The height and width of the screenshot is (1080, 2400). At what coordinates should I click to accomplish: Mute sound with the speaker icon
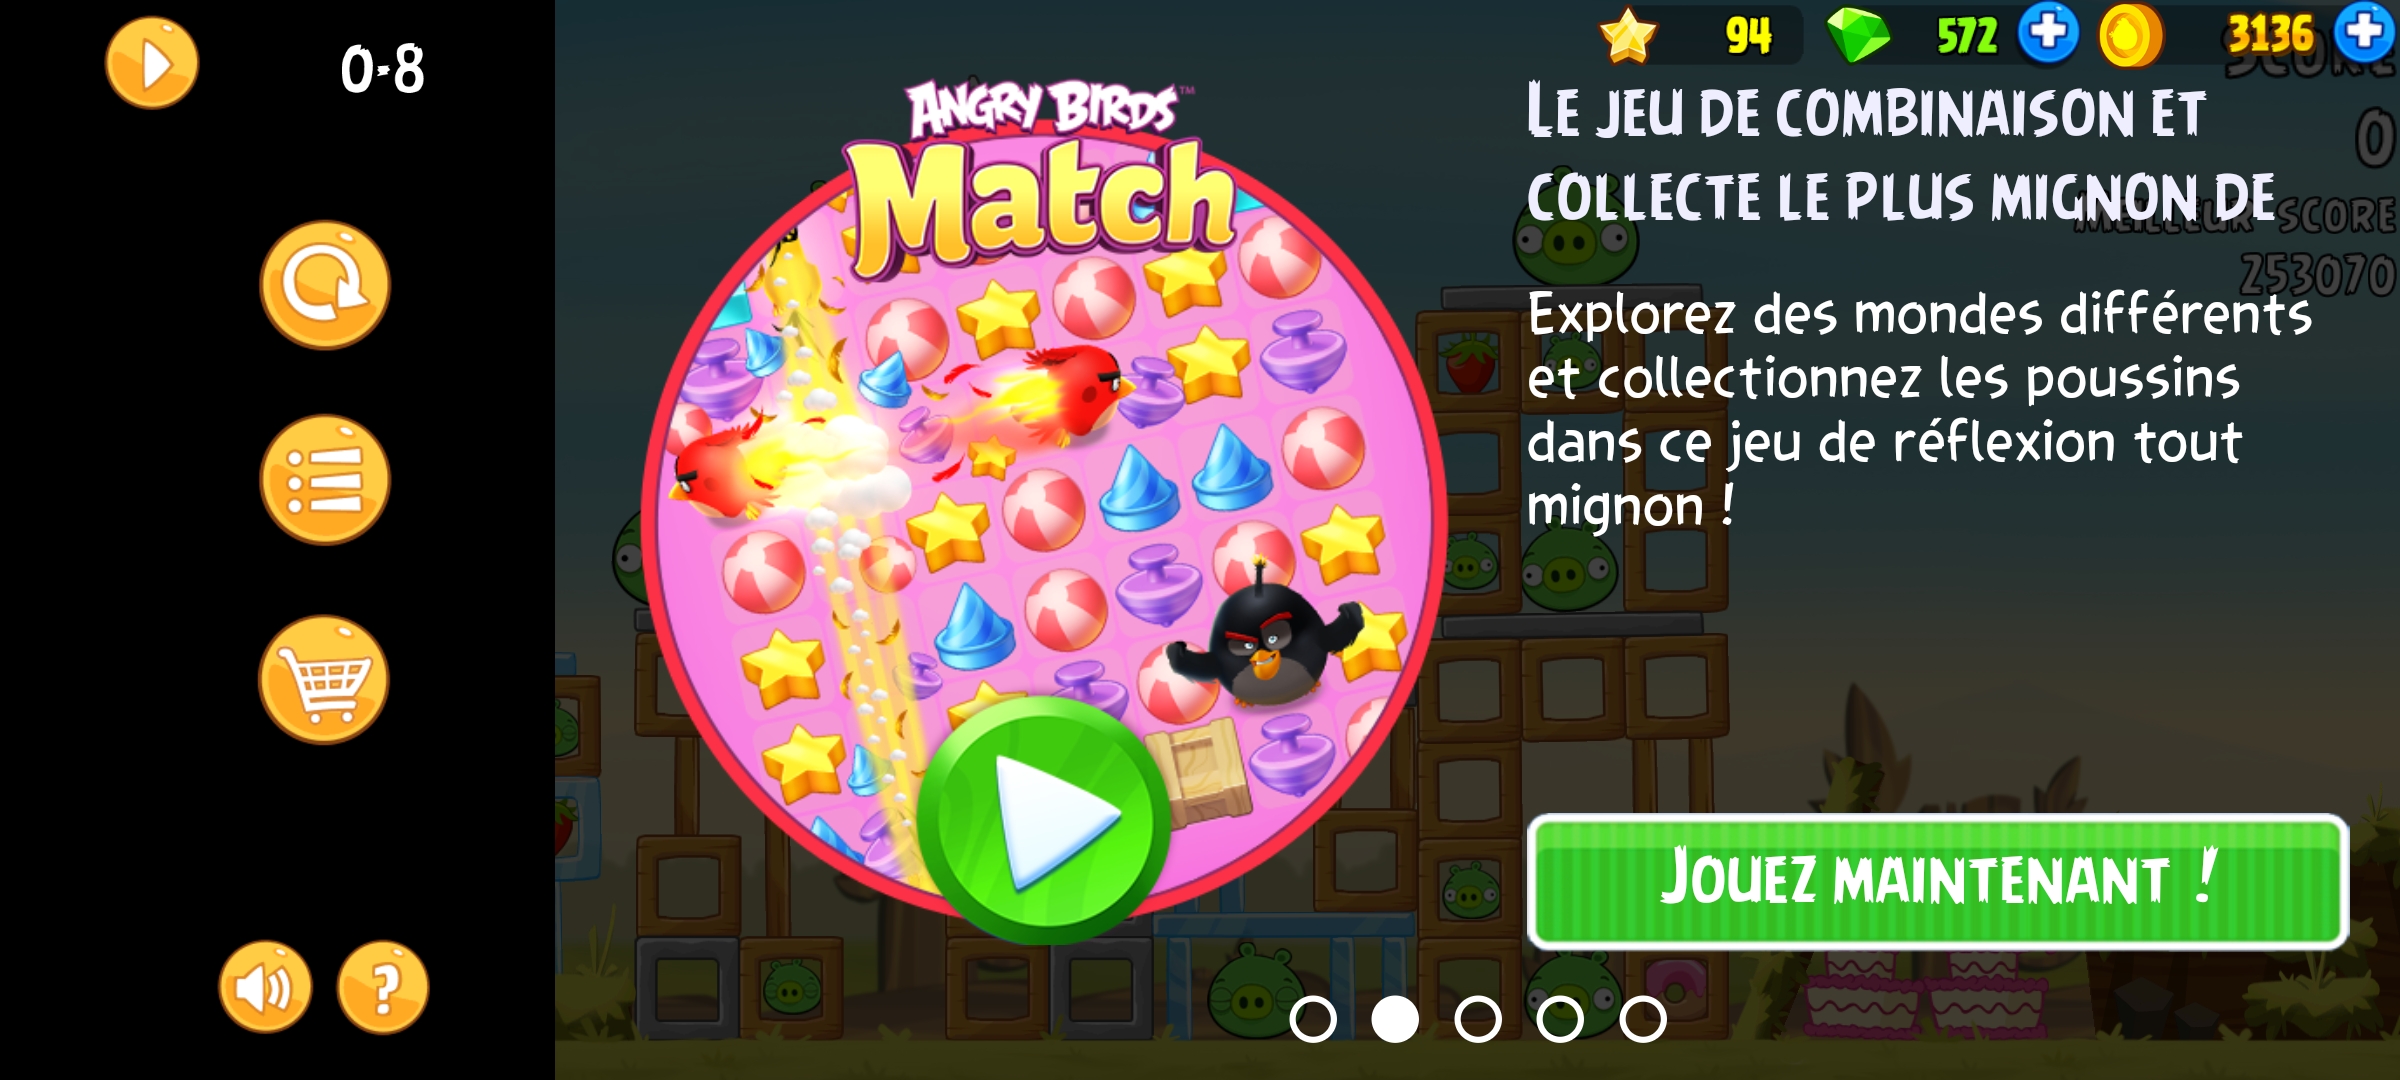pyautogui.click(x=265, y=987)
